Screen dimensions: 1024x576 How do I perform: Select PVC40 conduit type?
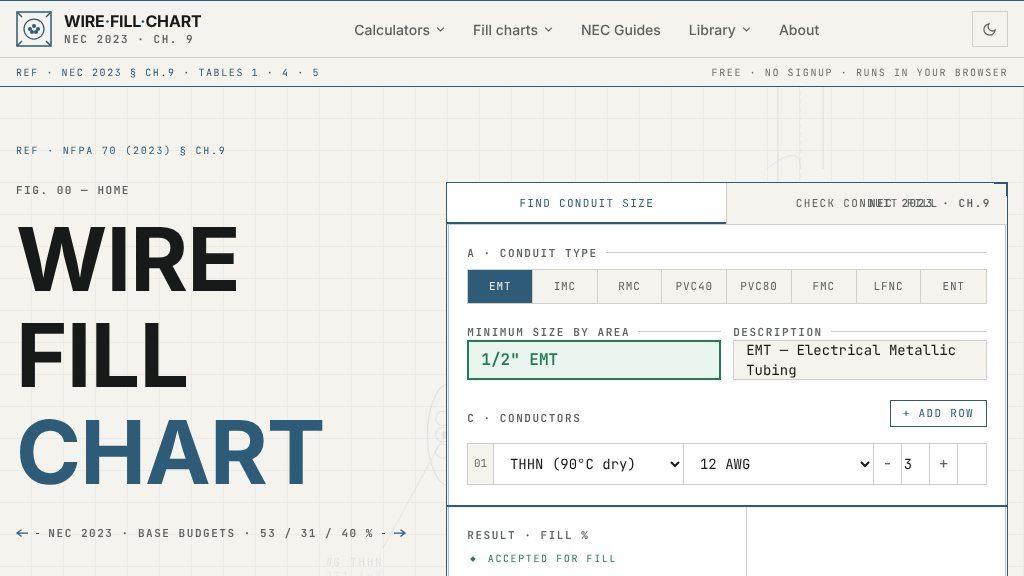tap(694, 286)
